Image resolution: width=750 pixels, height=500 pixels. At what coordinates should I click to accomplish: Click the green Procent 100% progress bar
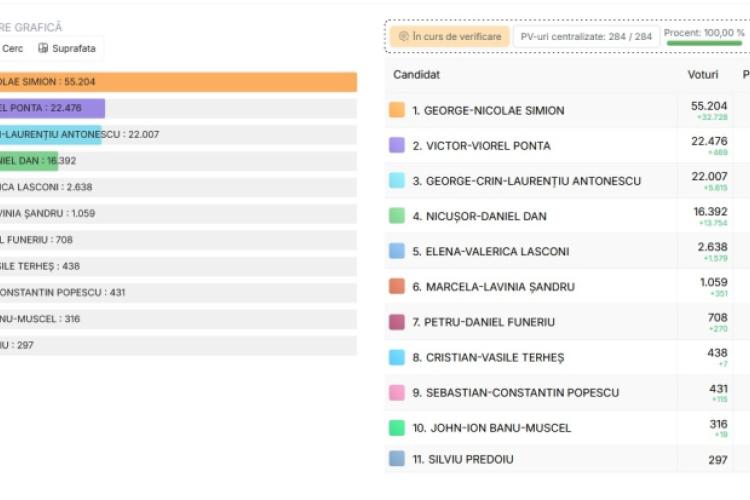click(705, 43)
